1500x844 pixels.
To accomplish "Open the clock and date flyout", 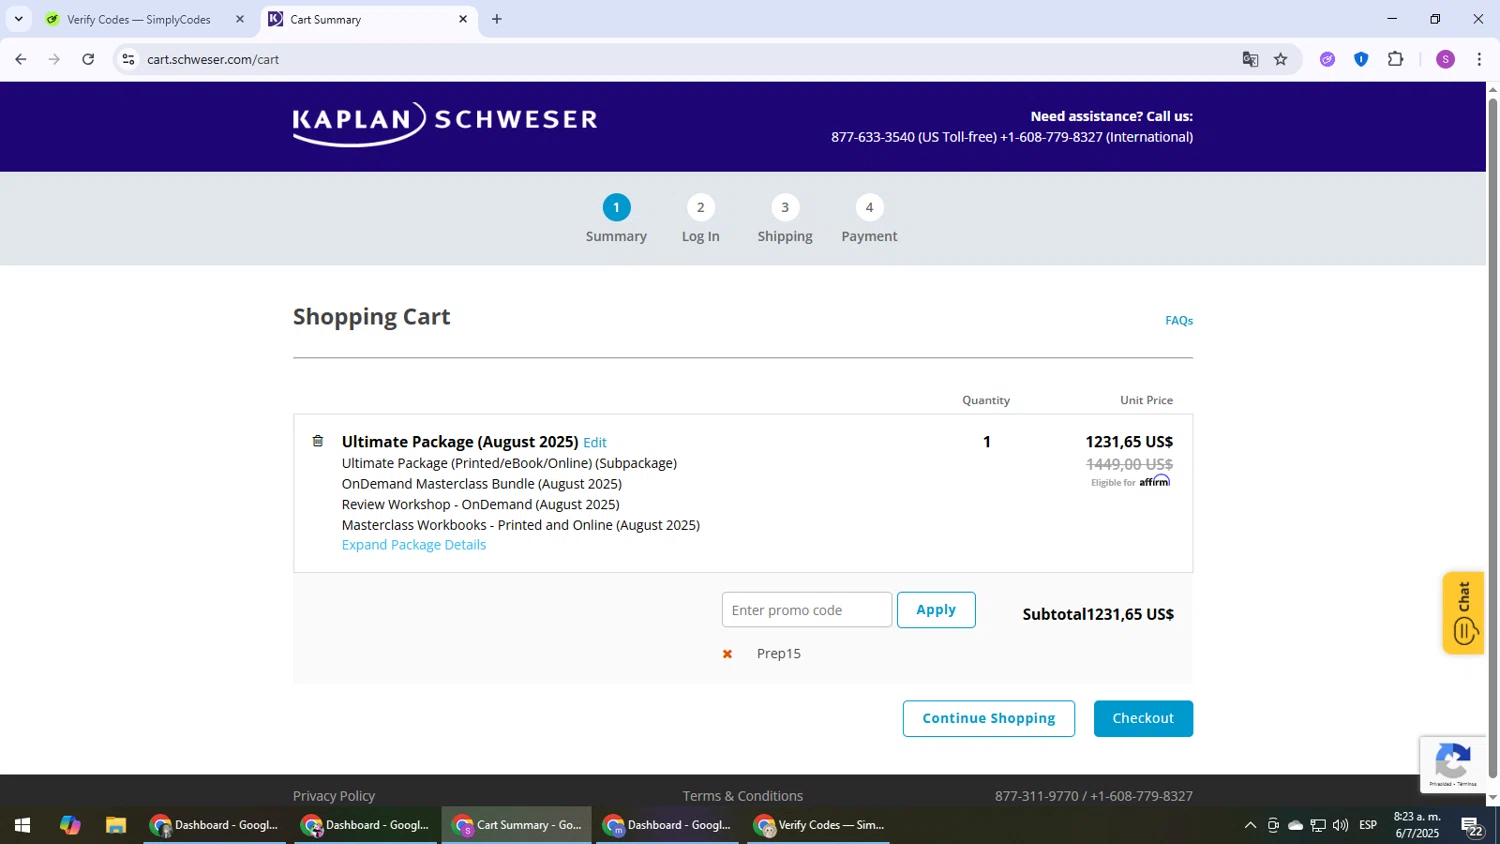I will [1417, 825].
